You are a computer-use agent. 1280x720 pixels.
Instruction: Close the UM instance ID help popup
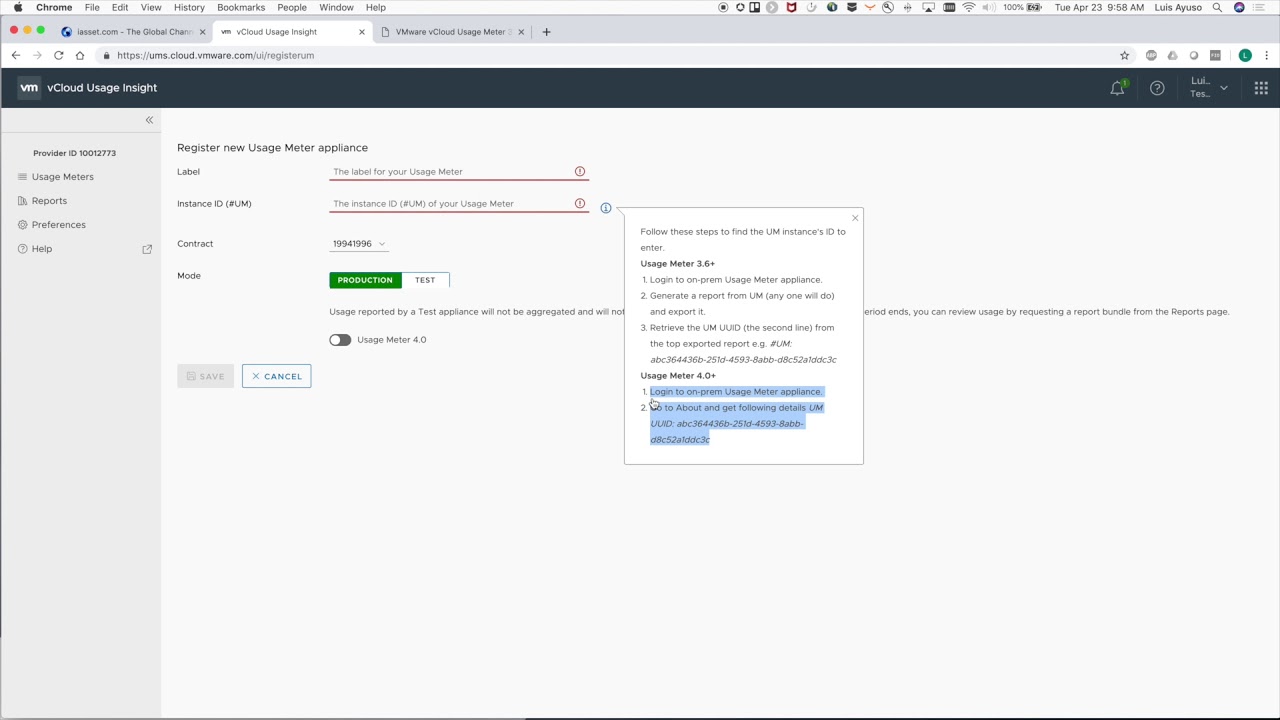855,218
